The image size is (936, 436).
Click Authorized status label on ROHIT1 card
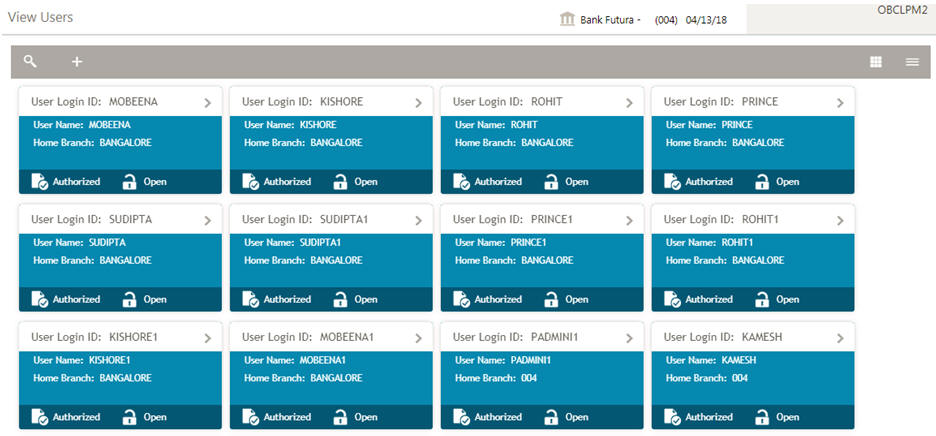(x=709, y=299)
